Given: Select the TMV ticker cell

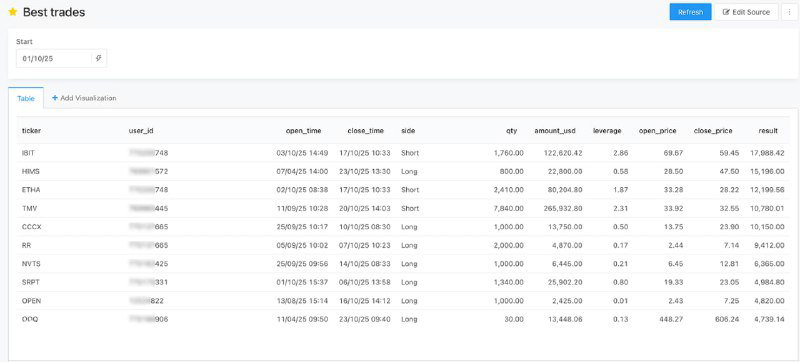Looking at the screenshot, I should pyautogui.click(x=29, y=208).
